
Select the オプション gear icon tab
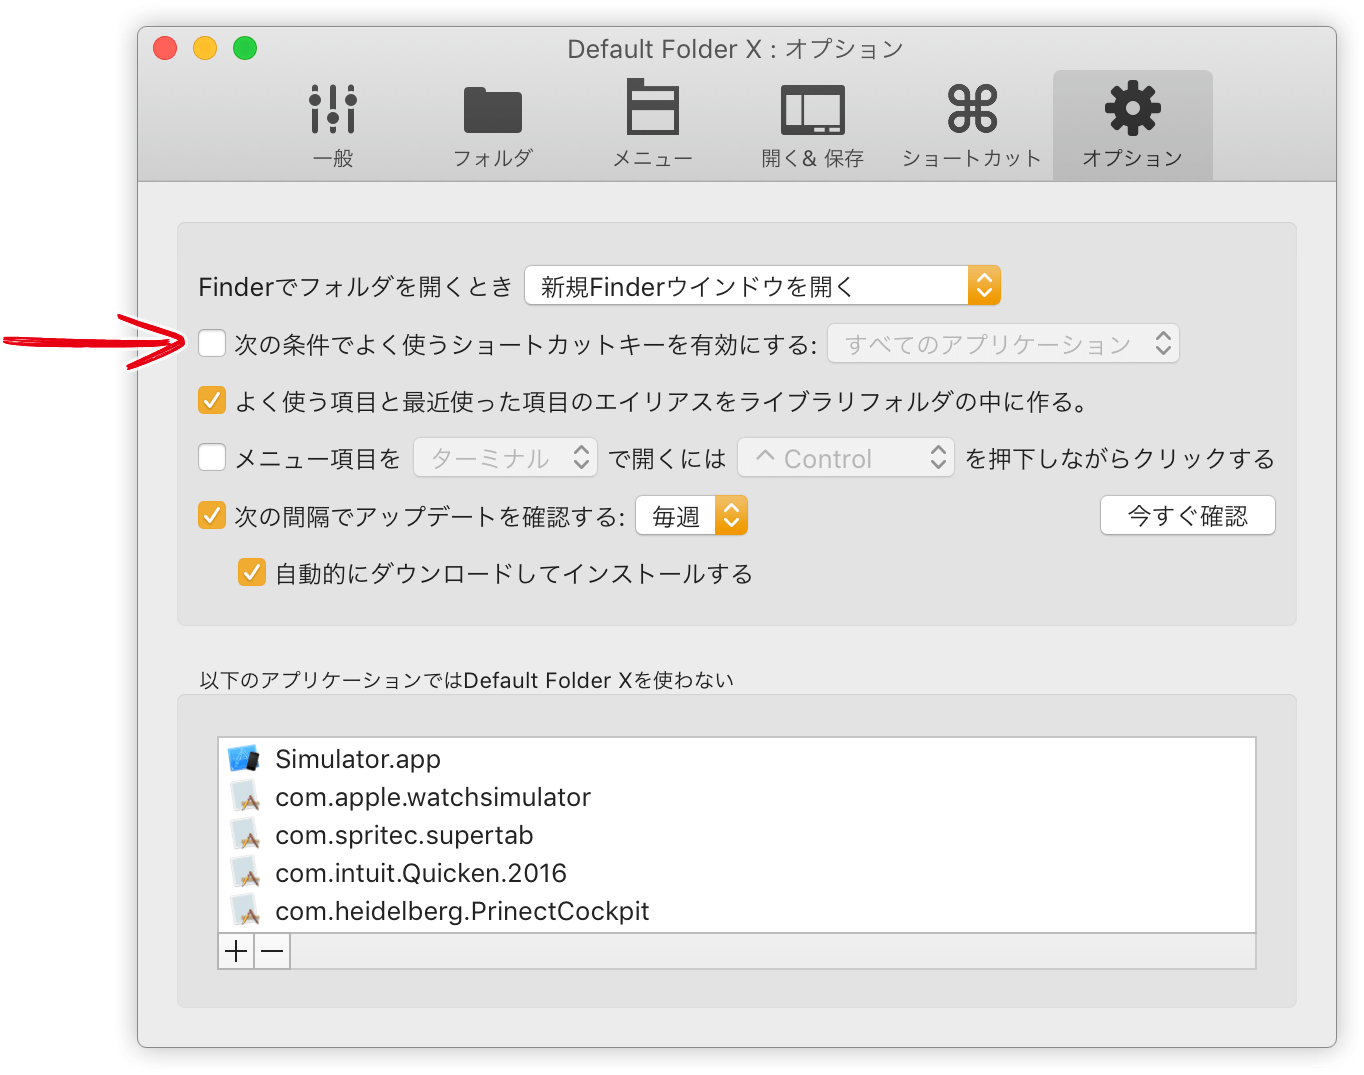[x=1132, y=125]
